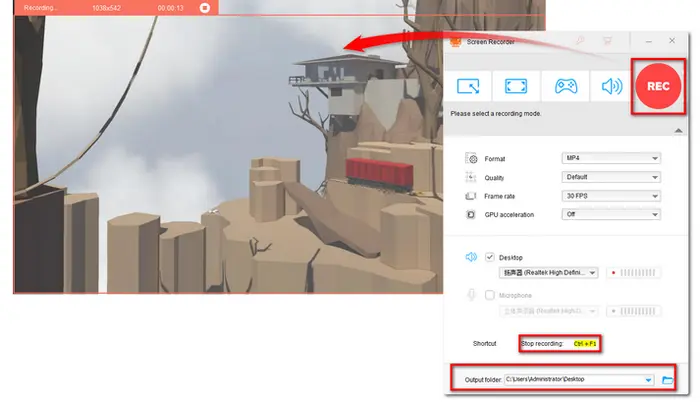This screenshot has width=700, height=403.
Task: Click the GPU acceleration chip icon
Action: (x=471, y=215)
